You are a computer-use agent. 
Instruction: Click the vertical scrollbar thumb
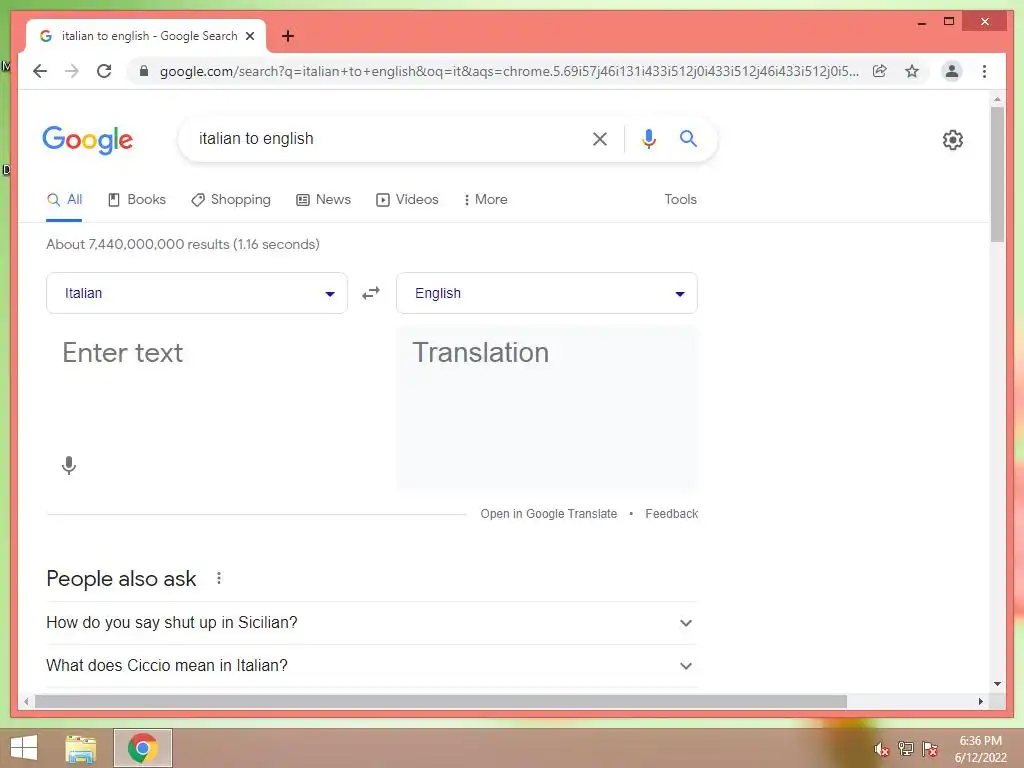(x=997, y=174)
